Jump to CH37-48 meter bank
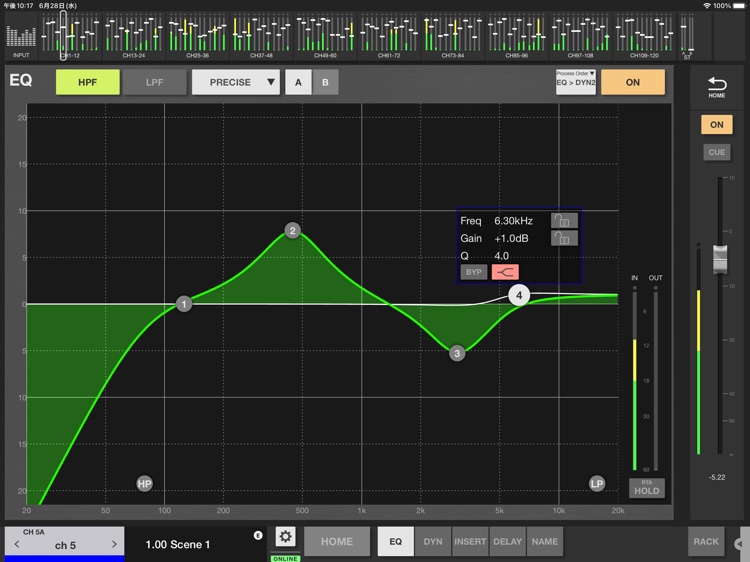This screenshot has width=750, height=562. click(261, 36)
